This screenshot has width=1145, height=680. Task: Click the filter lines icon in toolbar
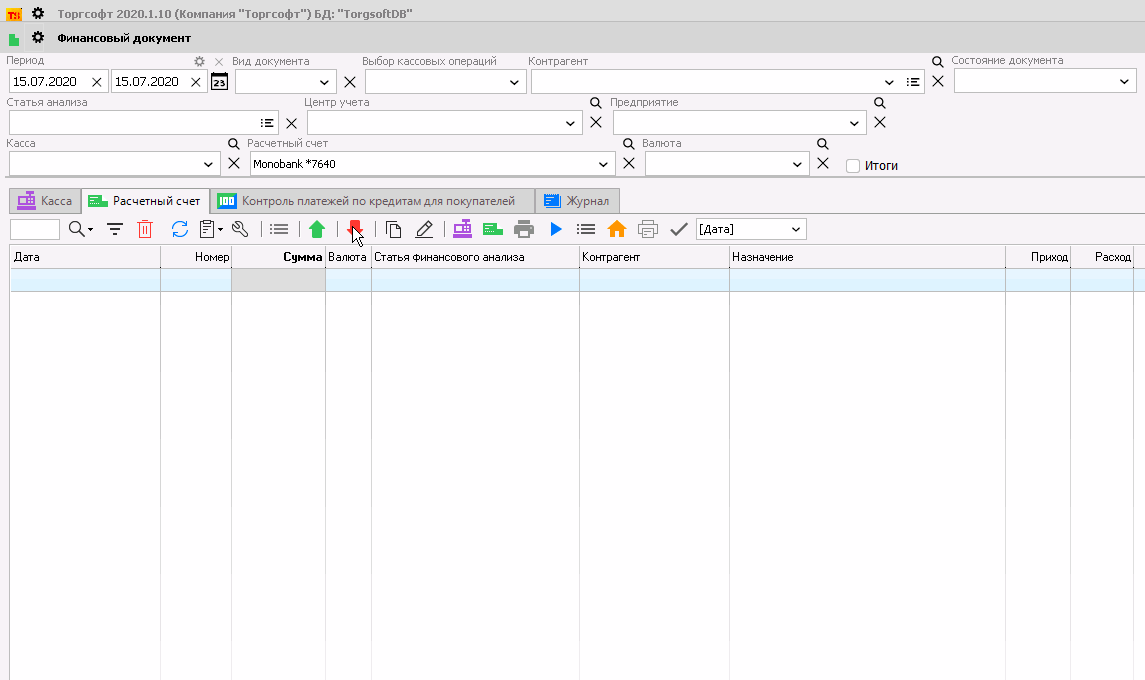pos(116,230)
